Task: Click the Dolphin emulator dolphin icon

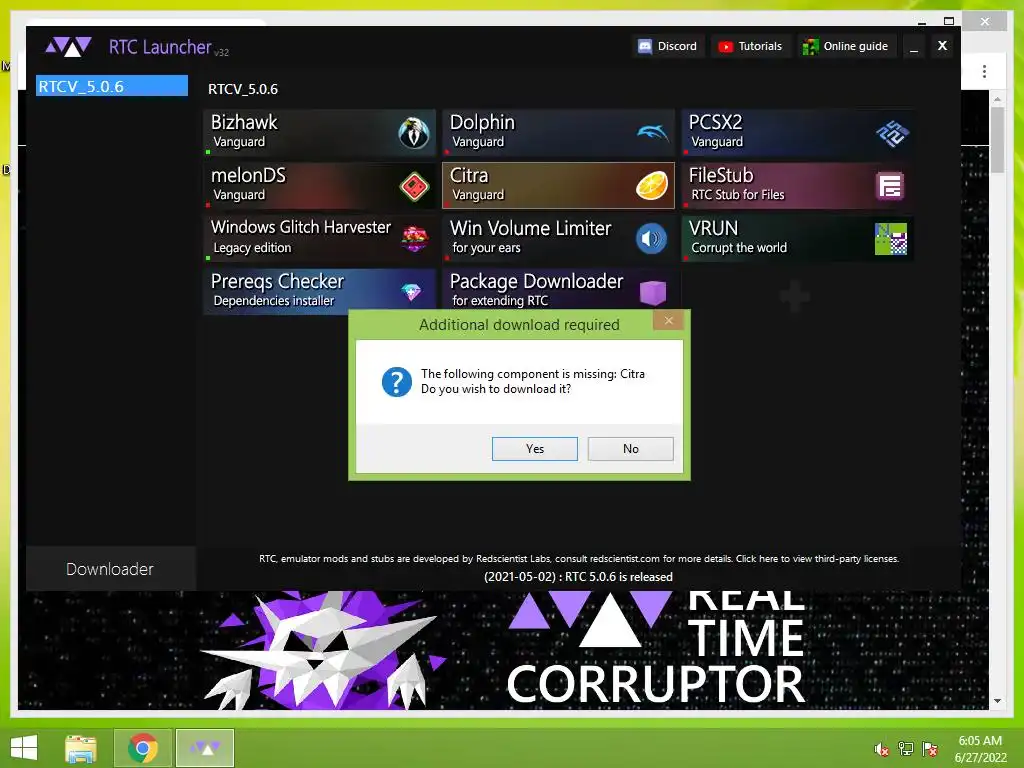Action: point(652,133)
